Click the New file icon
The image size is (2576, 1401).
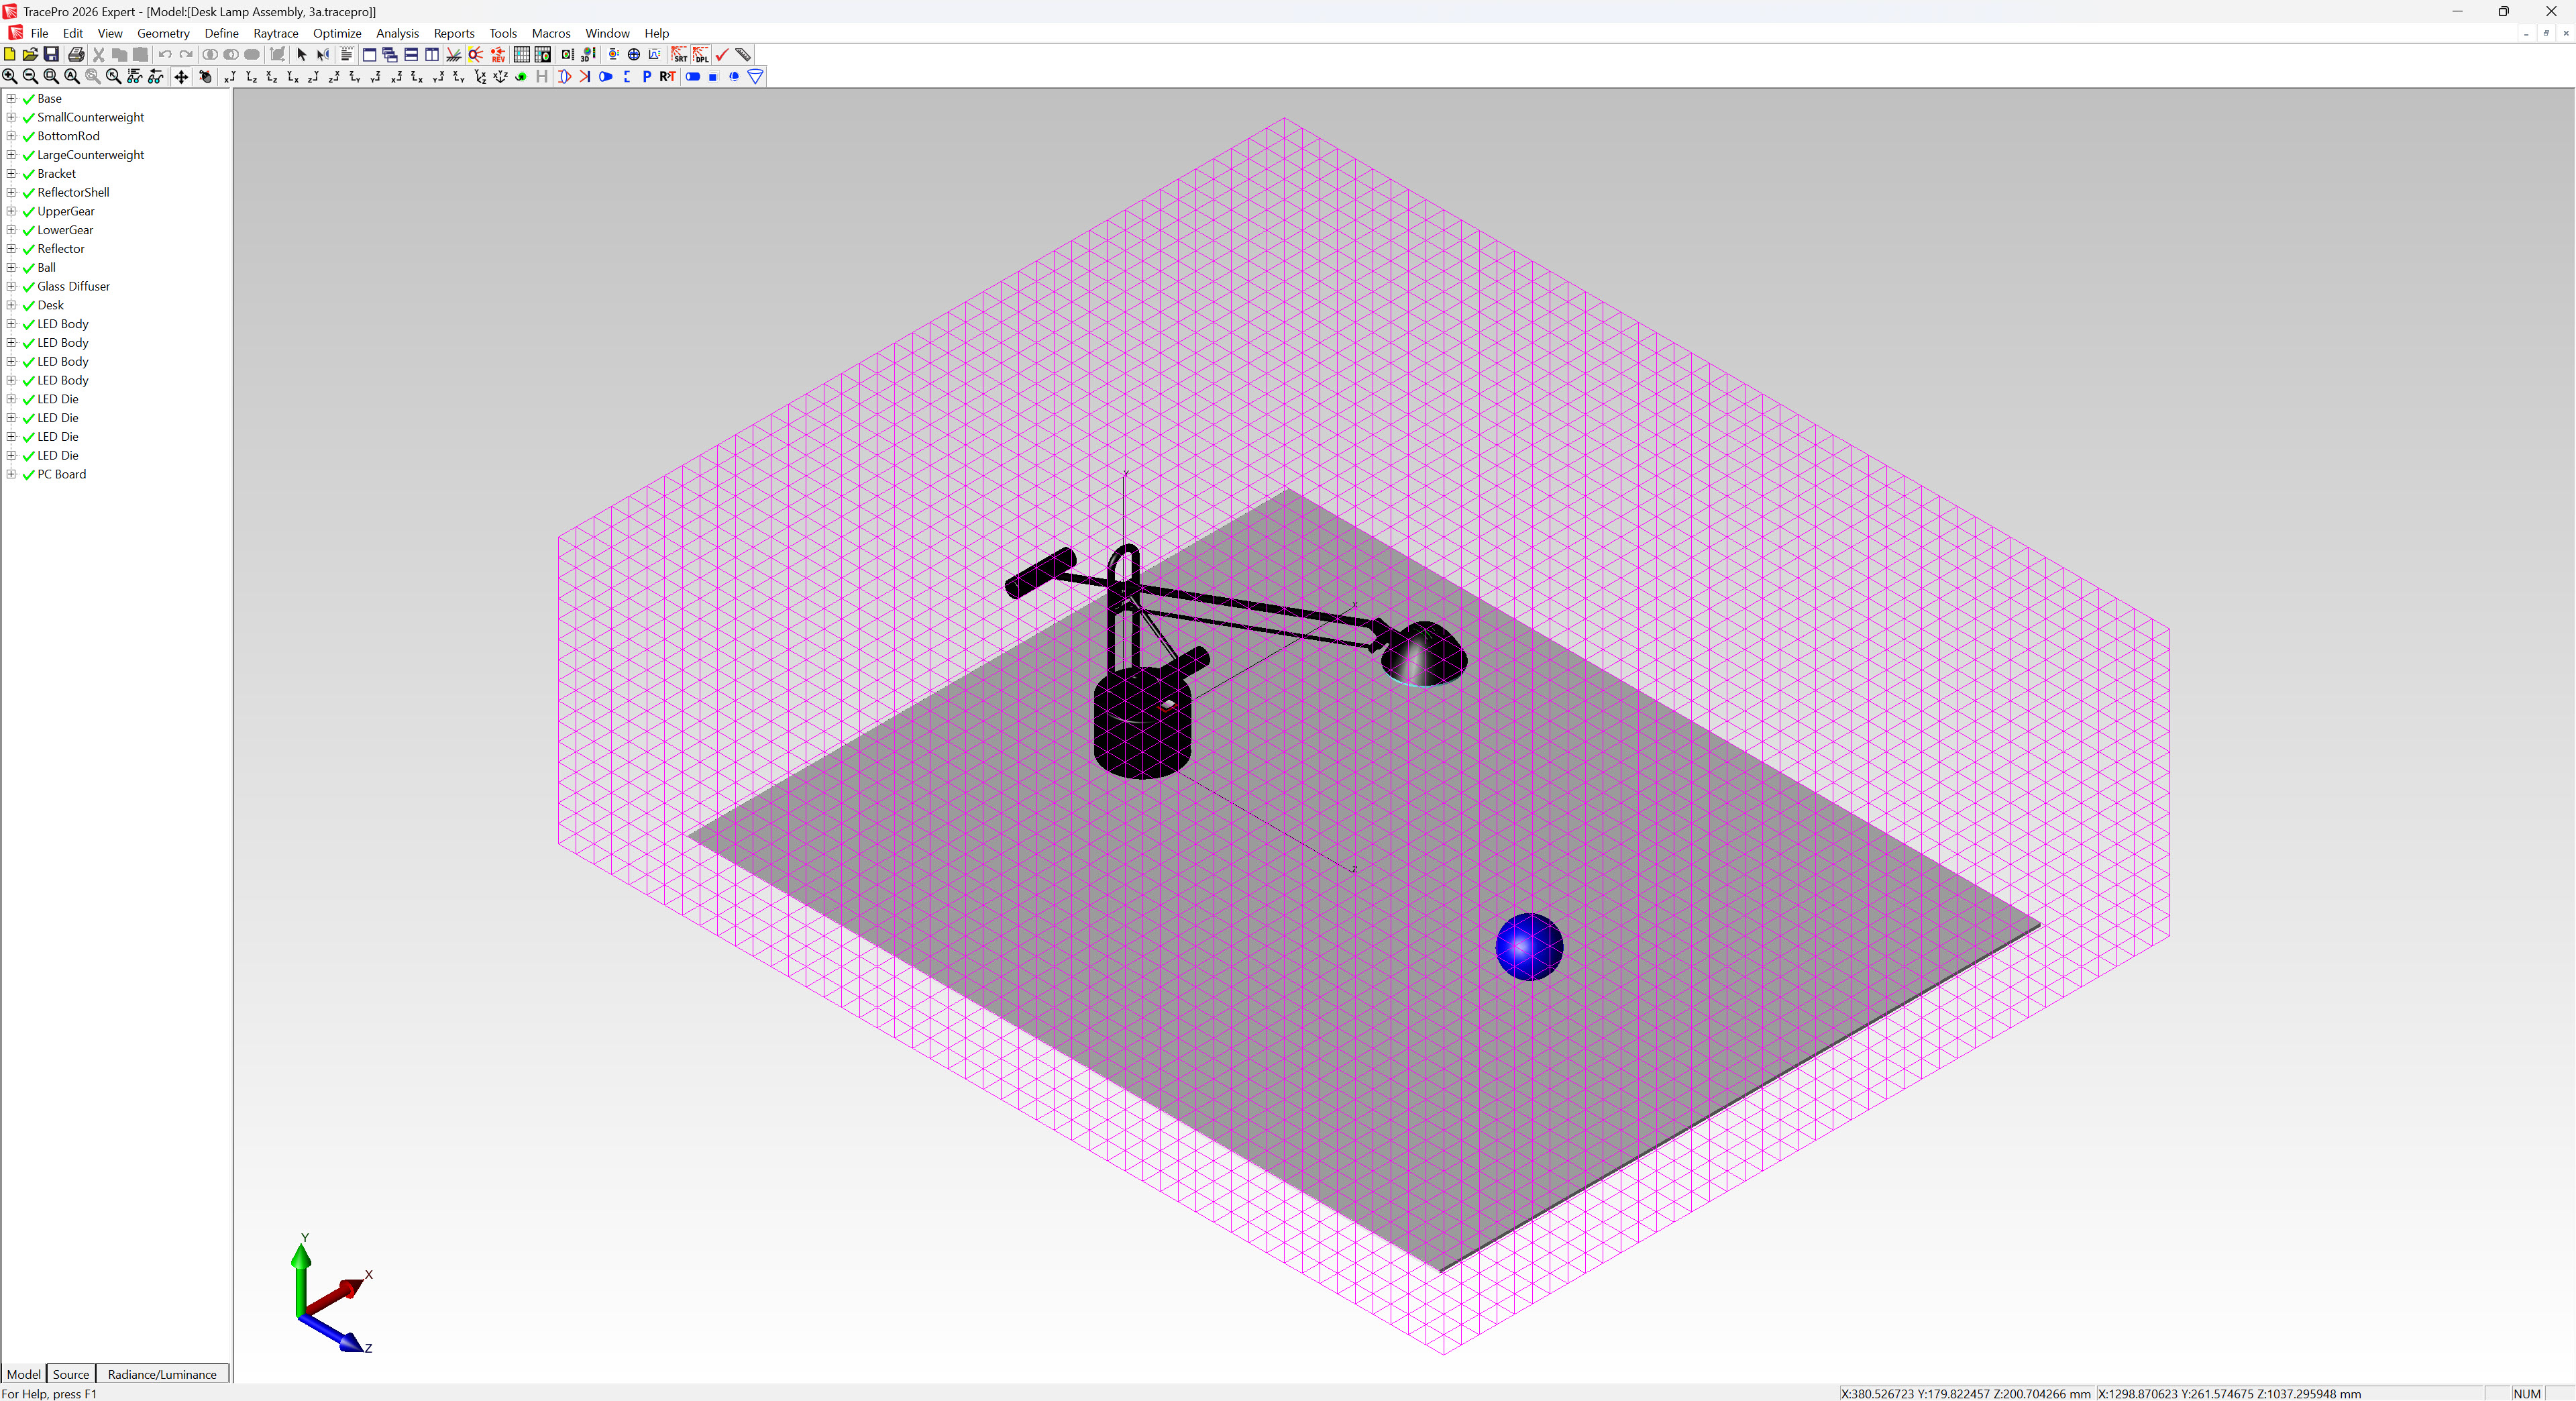tap(9, 54)
